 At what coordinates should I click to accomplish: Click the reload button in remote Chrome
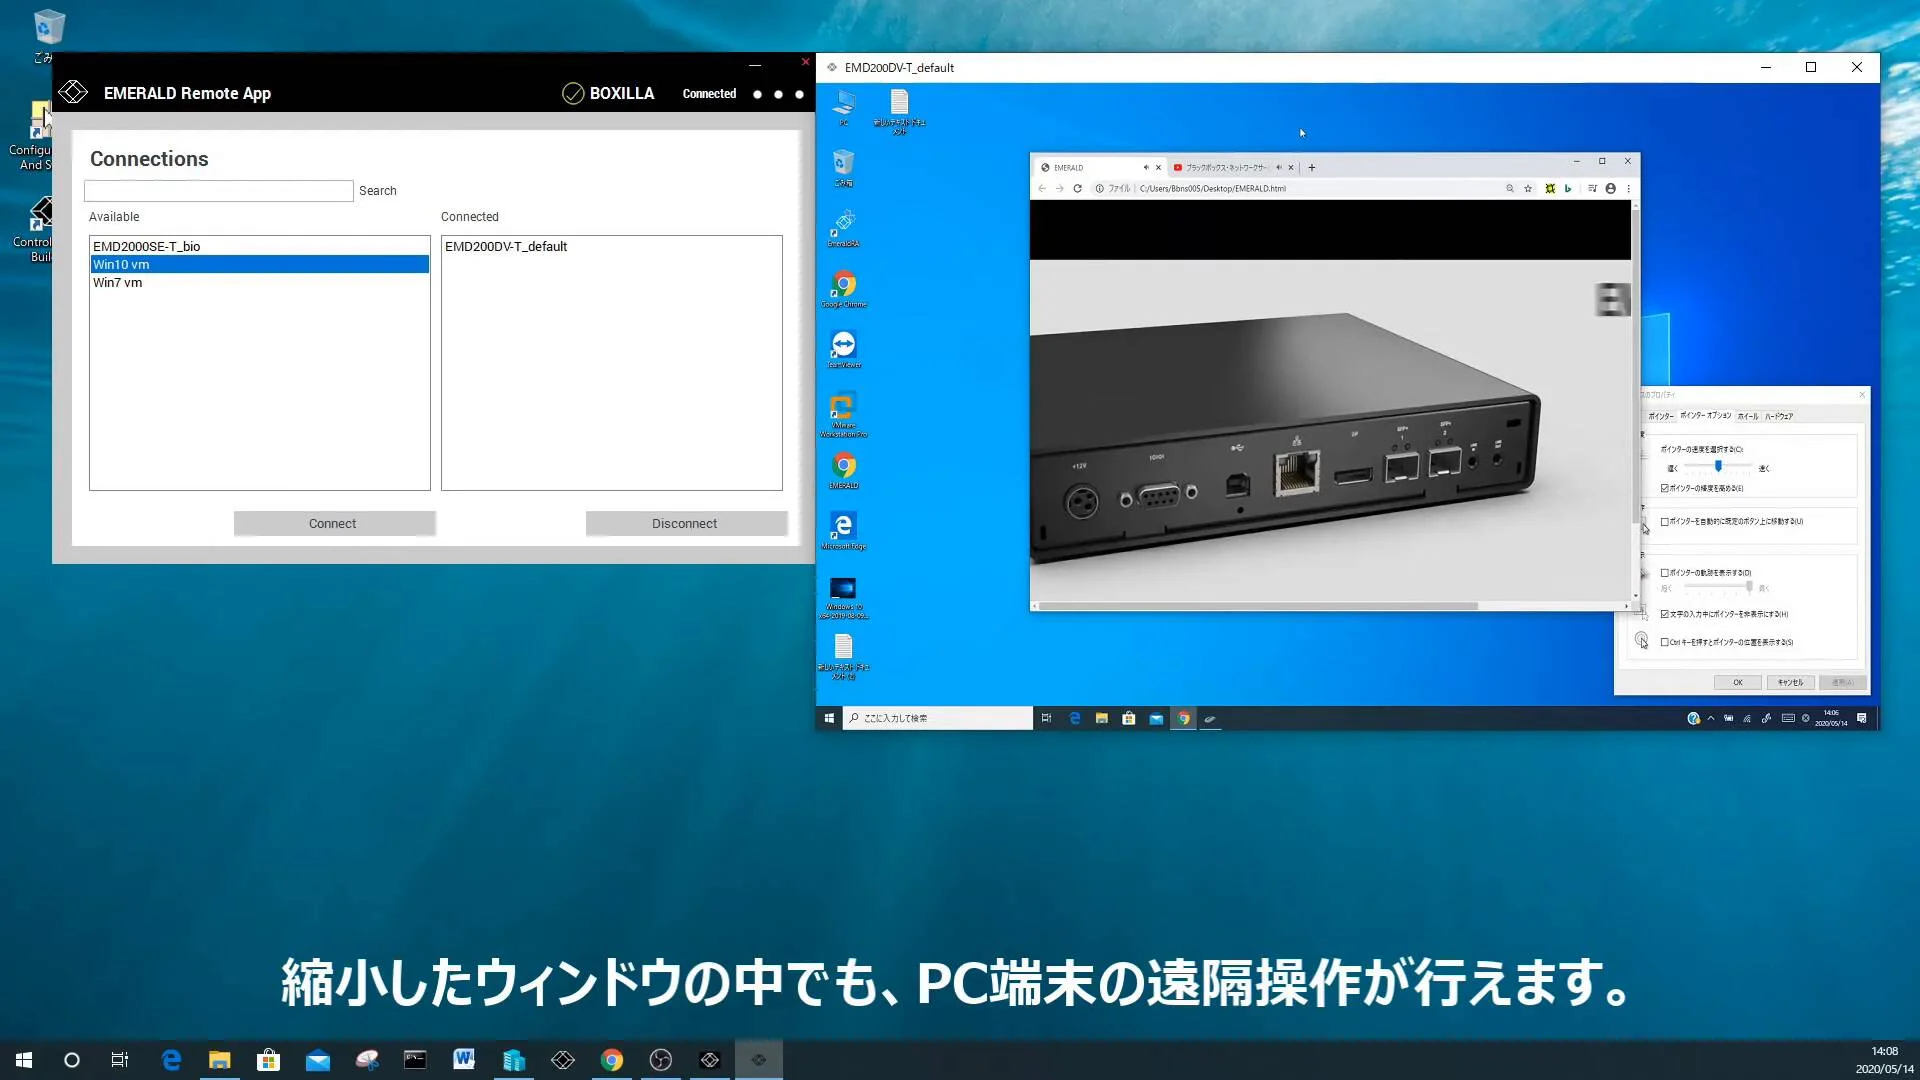click(x=1077, y=188)
